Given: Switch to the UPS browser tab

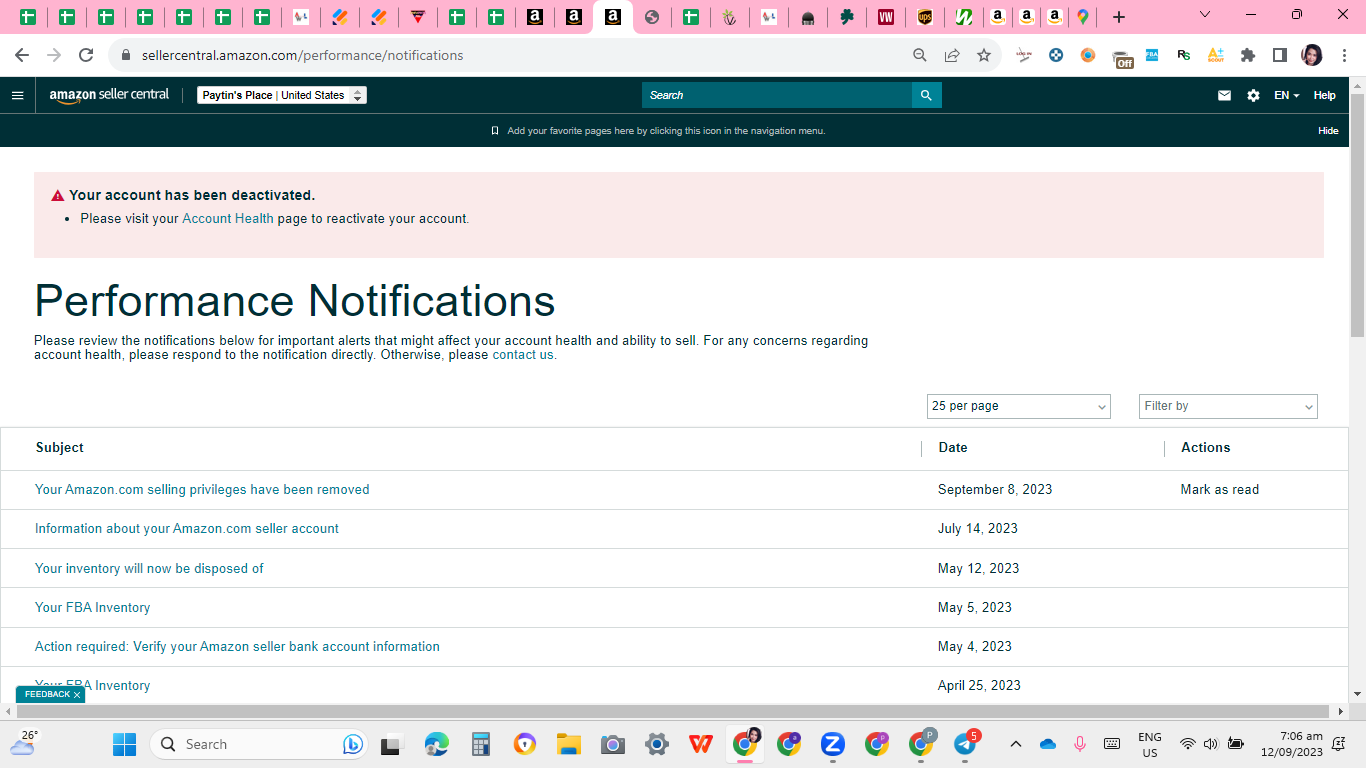Looking at the screenshot, I should tap(925, 17).
